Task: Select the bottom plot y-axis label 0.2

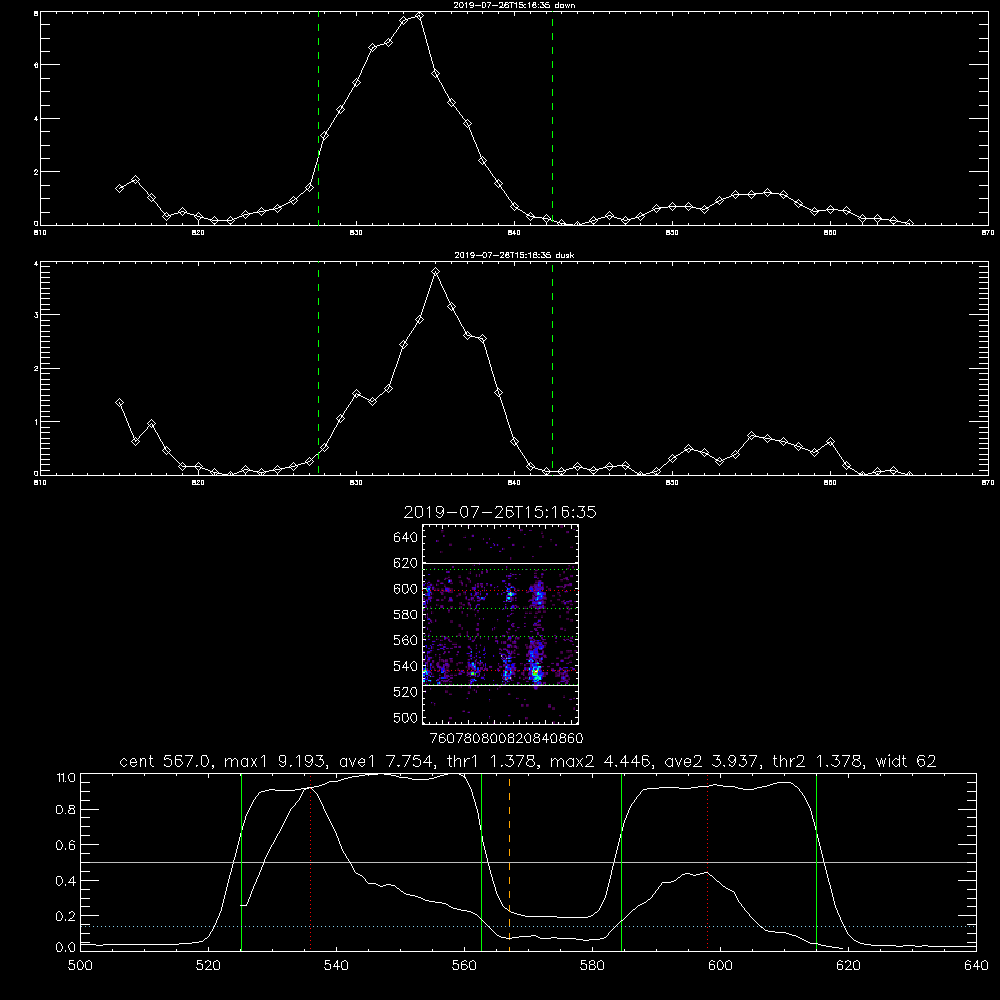Action: (66, 916)
